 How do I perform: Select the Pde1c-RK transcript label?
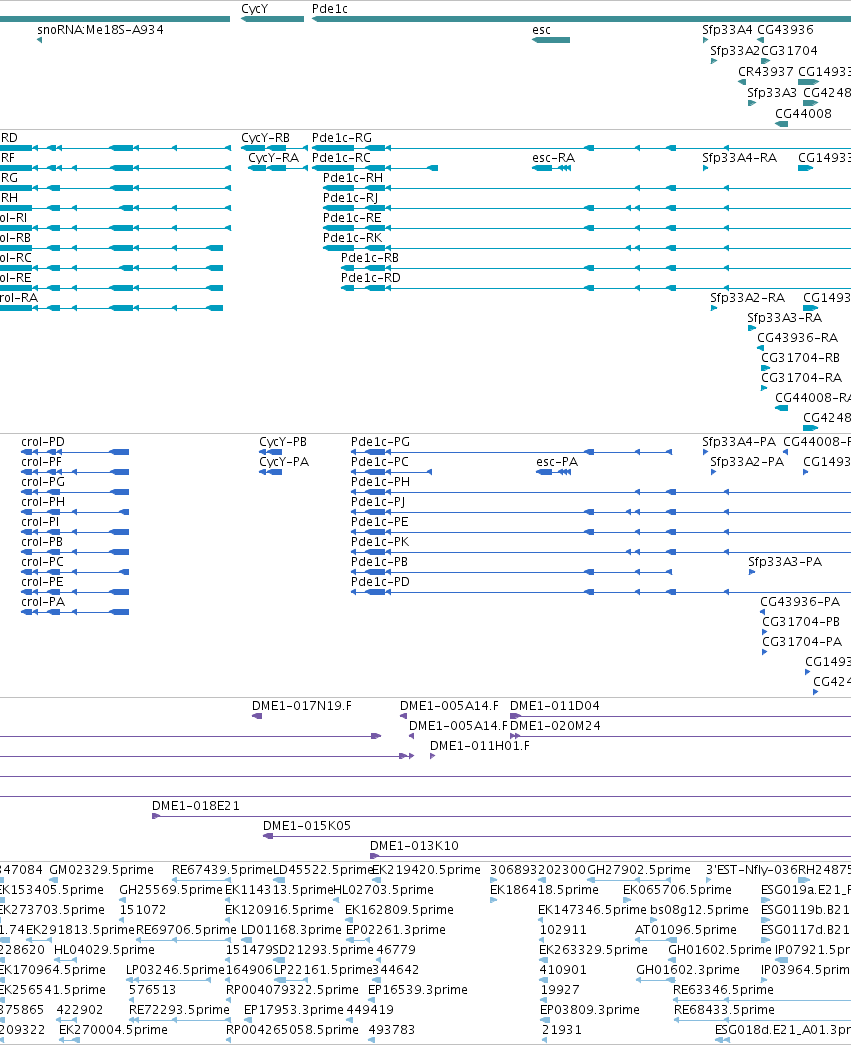pos(353,237)
